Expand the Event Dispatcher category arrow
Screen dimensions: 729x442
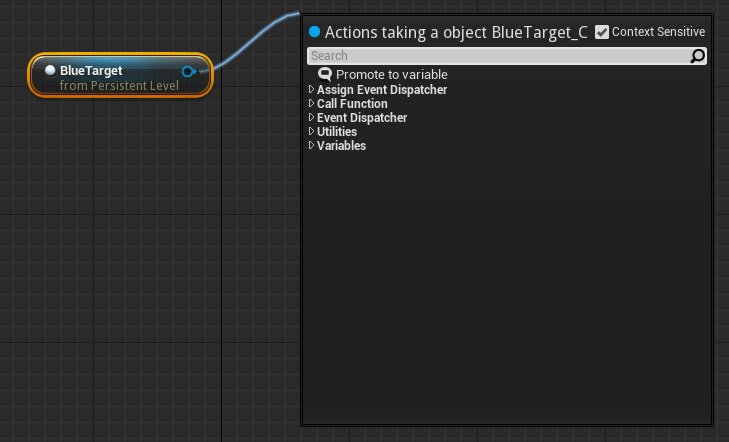311,117
